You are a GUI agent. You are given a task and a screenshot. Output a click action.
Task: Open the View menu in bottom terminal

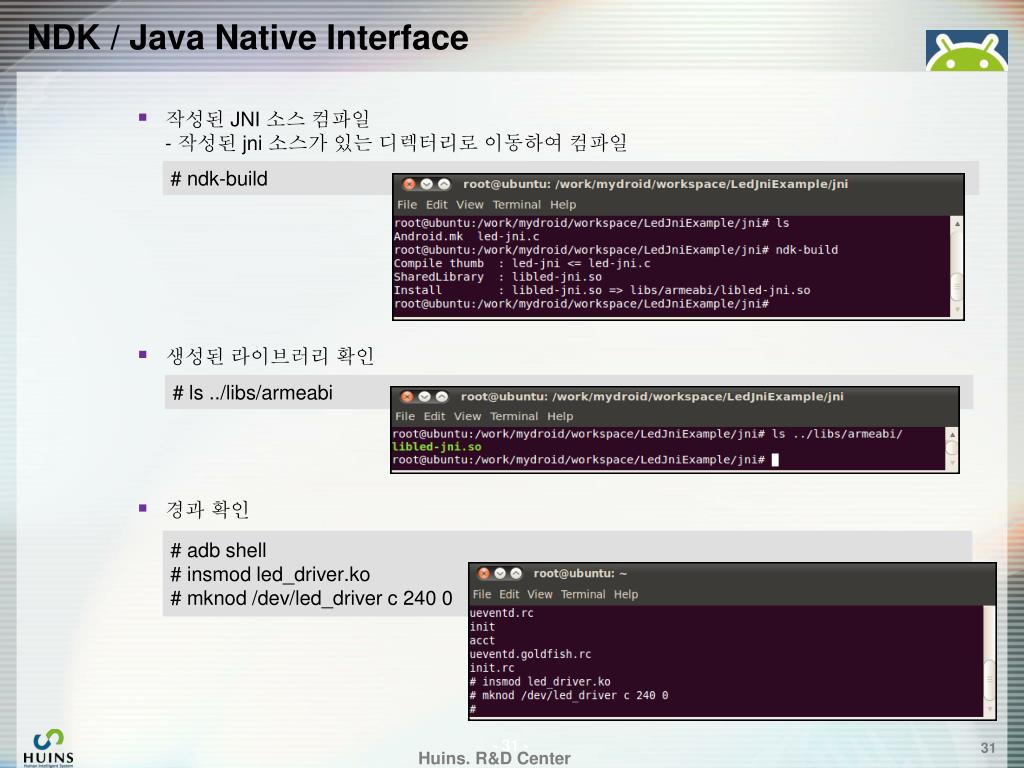[539, 594]
